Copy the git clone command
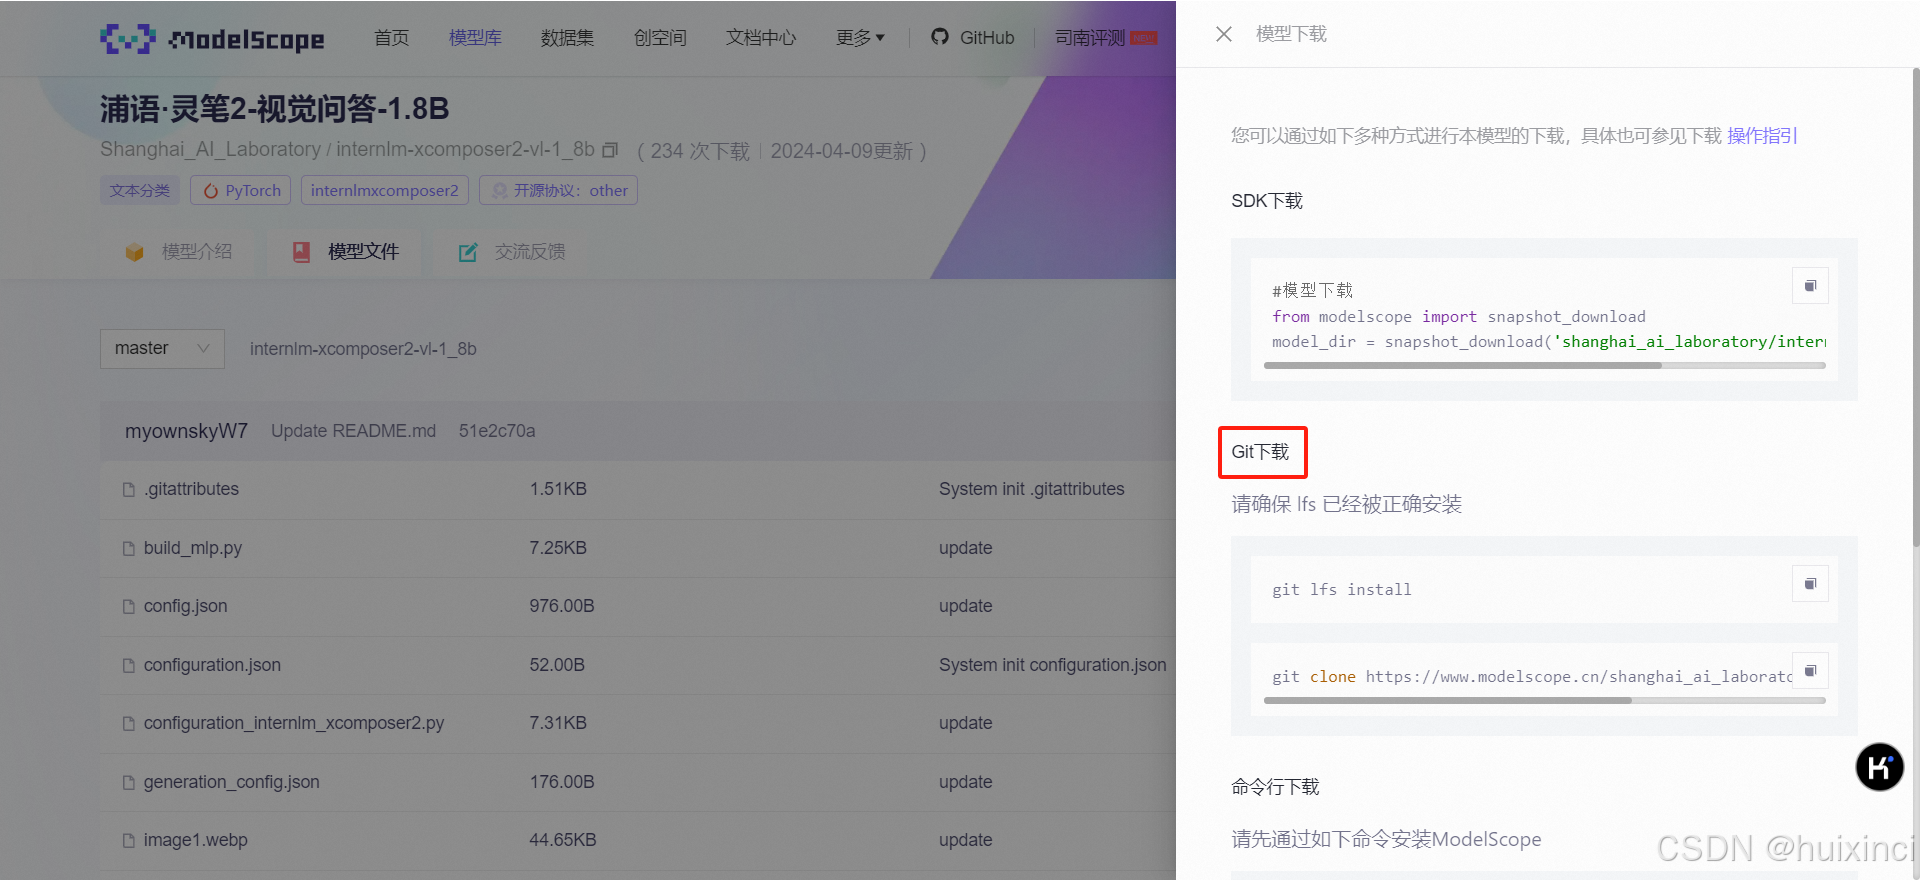The image size is (1920, 880). coord(1810,671)
